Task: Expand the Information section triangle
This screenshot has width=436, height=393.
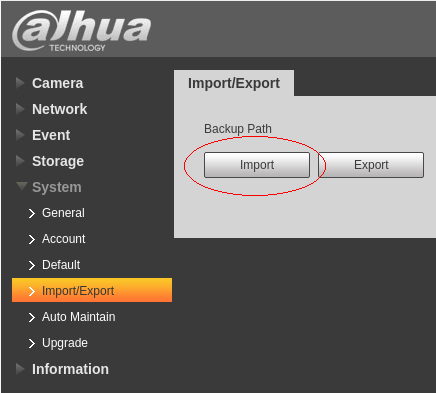Action: (x=20, y=369)
